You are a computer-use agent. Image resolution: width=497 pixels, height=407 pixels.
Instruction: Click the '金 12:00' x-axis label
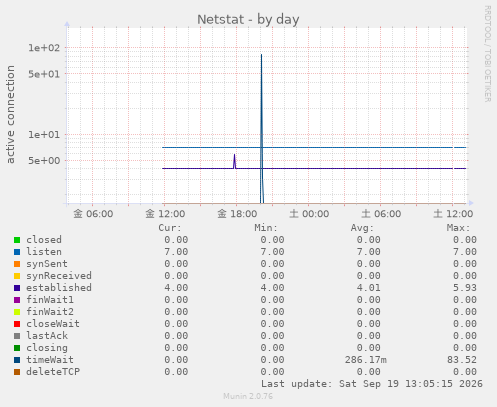pos(165,214)
